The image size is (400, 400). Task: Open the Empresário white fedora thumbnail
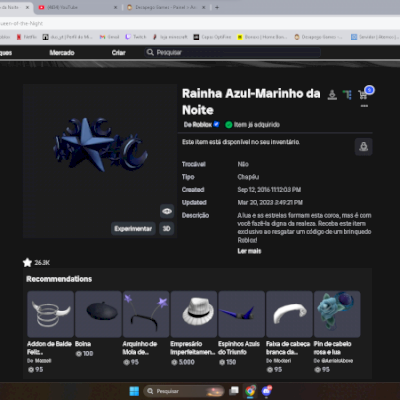point(194,314)
